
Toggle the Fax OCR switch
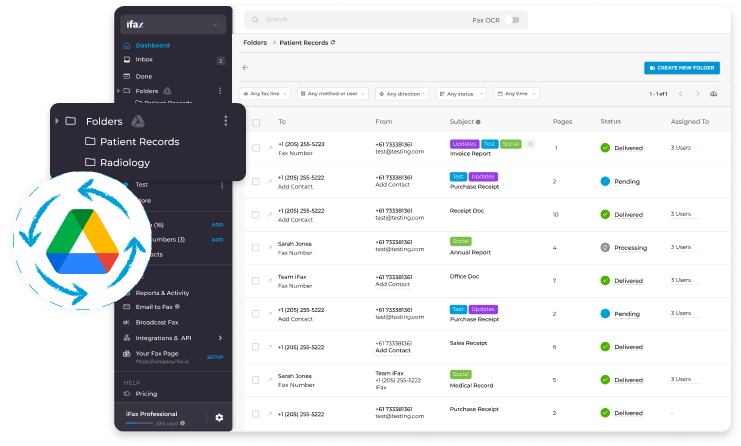[x=512, y=20]
